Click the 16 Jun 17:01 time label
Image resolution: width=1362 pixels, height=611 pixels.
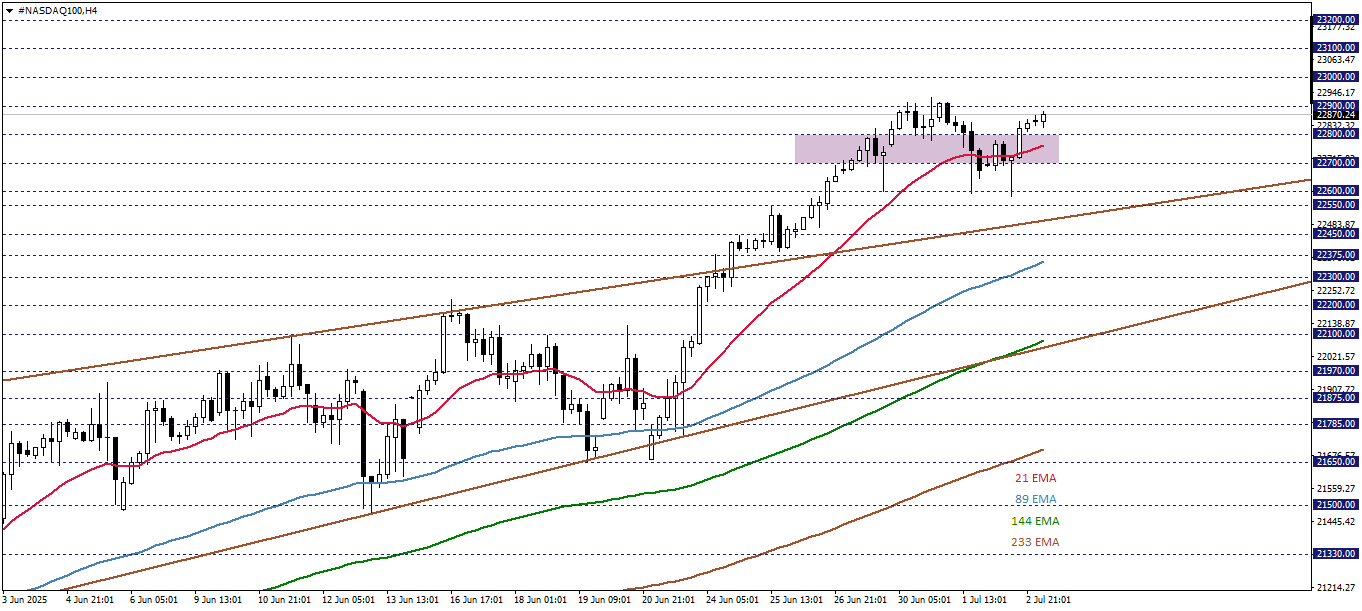click(477, 600)
